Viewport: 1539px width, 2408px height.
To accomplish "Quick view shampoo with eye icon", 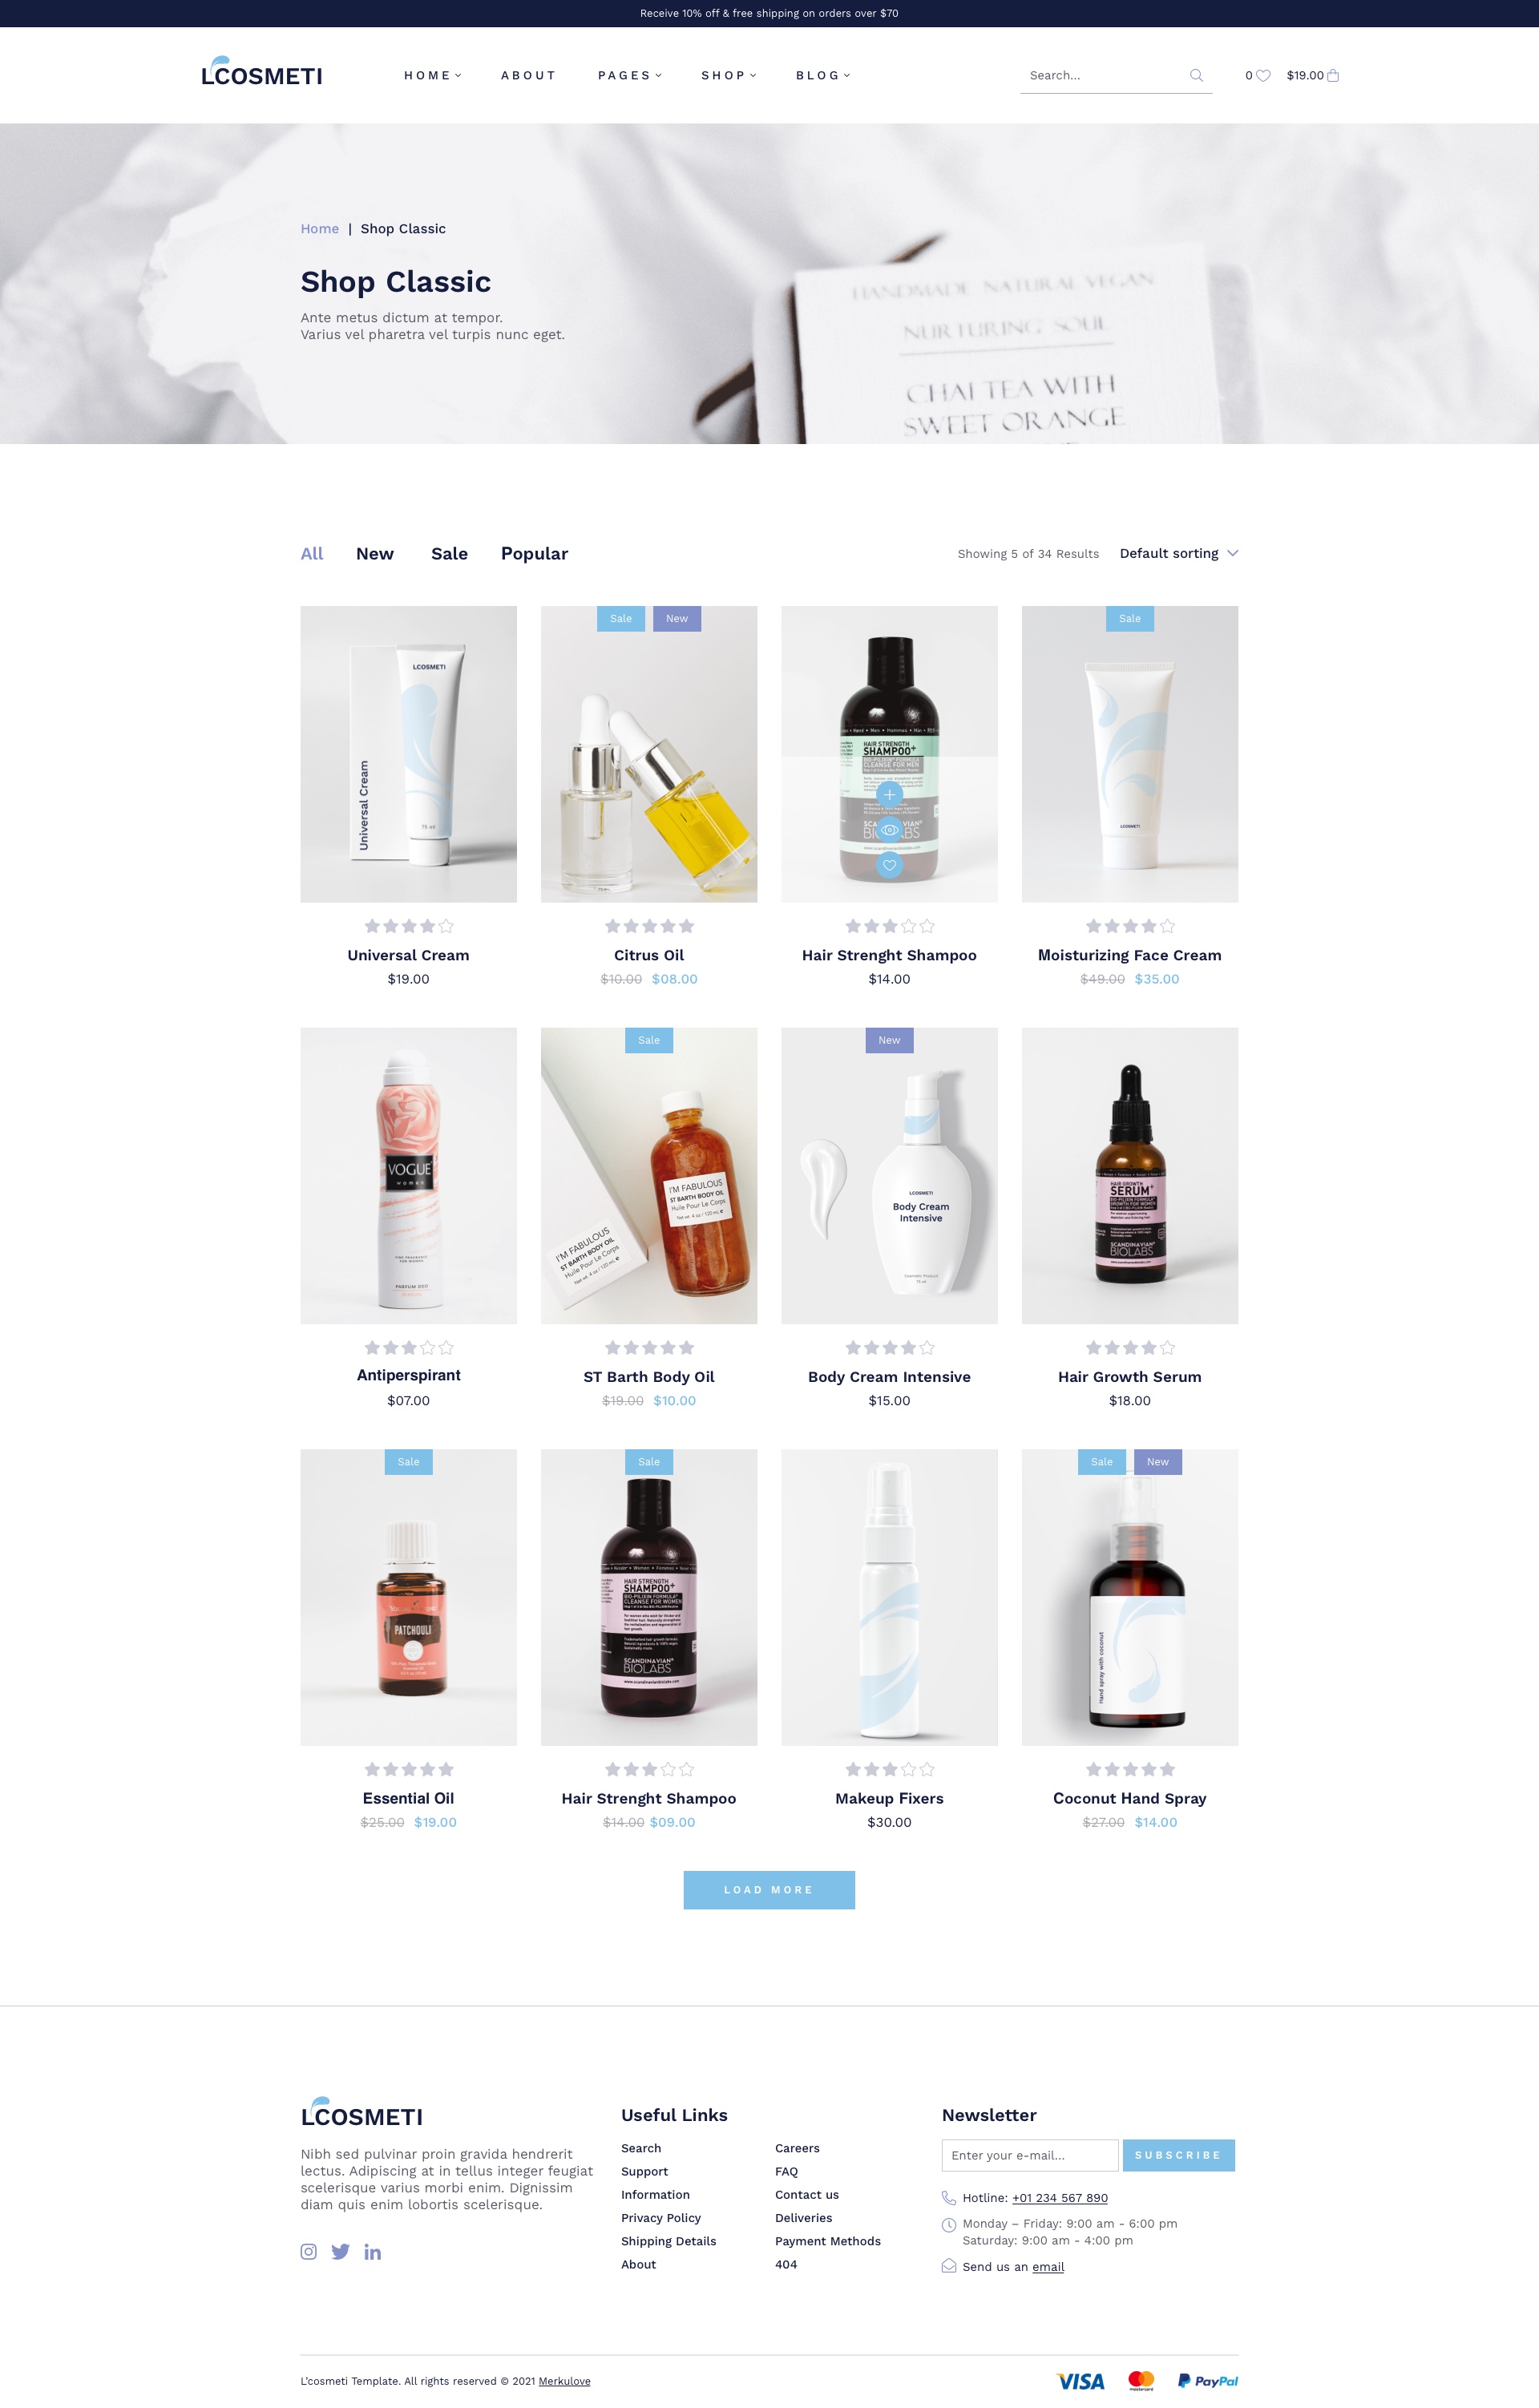I will tap(889, 830).
